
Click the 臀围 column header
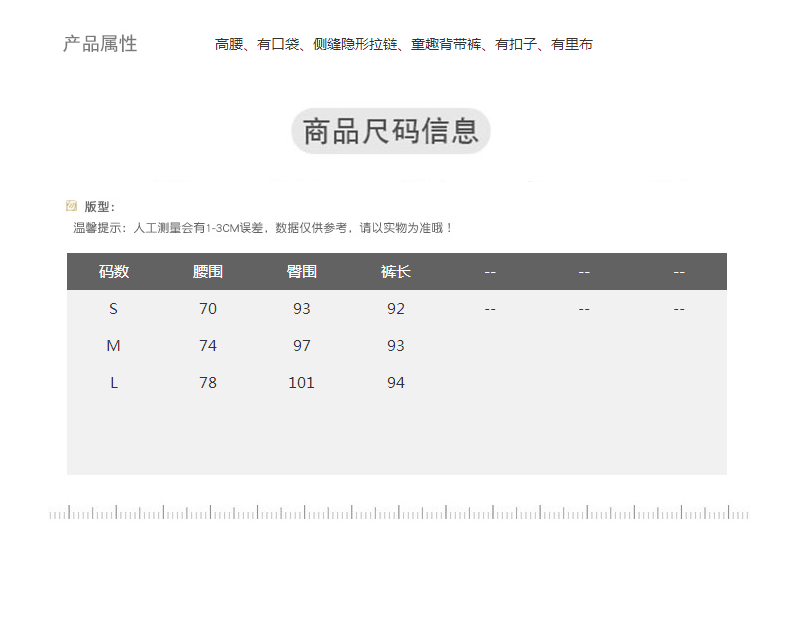(x=302, y=271)
